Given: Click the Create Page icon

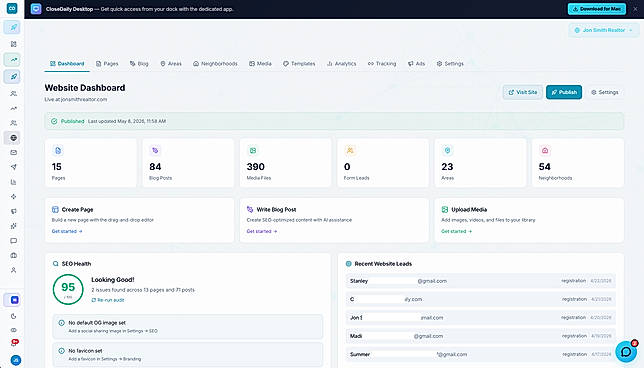Looking at the screenshot, I should coord(55,209).
